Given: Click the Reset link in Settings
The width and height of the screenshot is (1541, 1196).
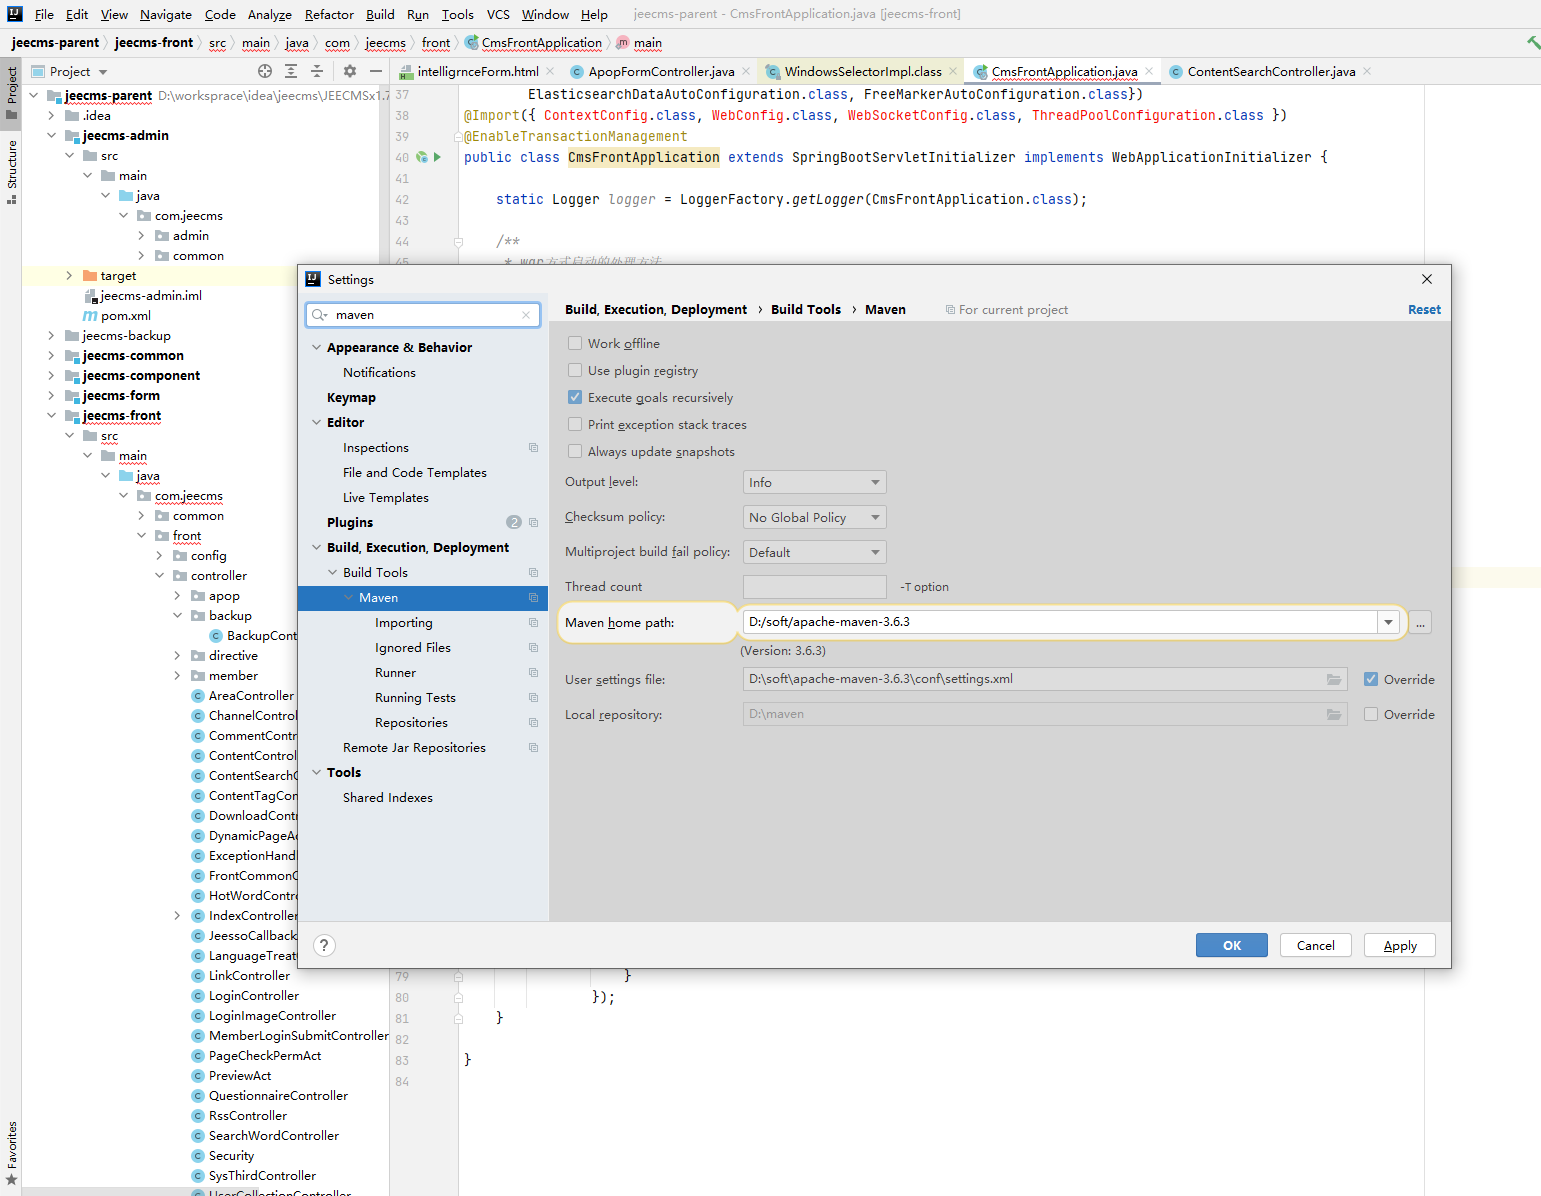Looking at the screenshot, I should (1424, 309).
